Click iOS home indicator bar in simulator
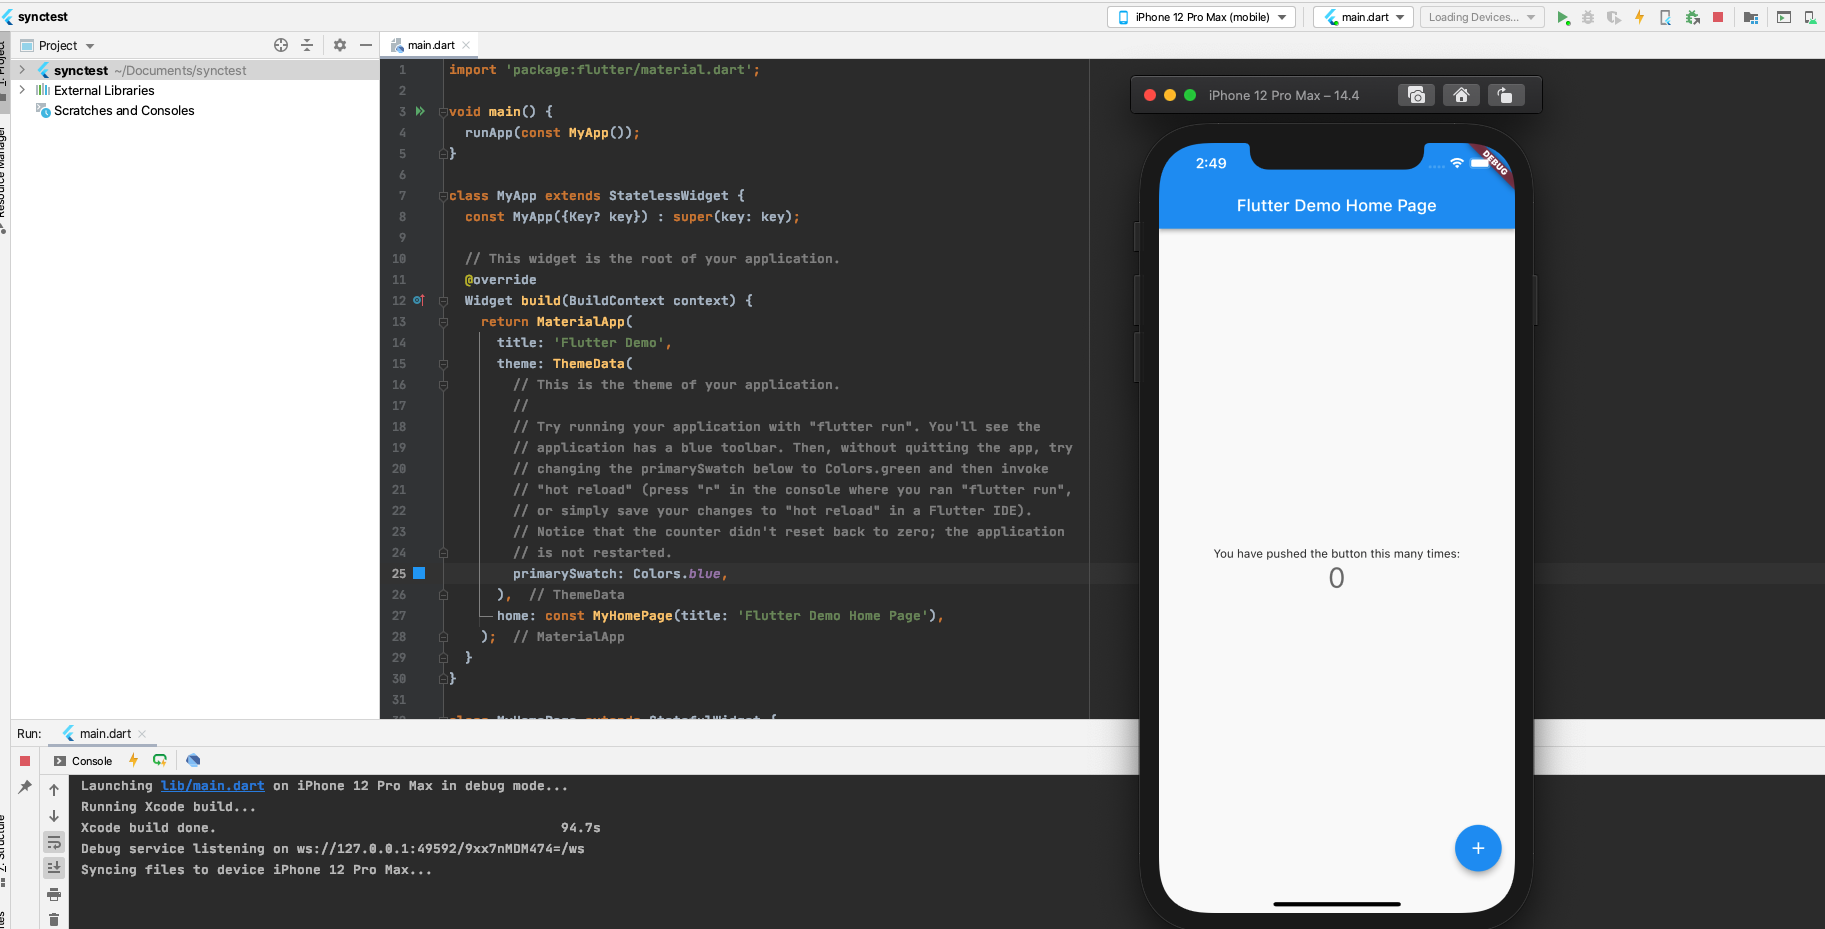Screen dimensions: 1825x929 tap(1336, 904)
